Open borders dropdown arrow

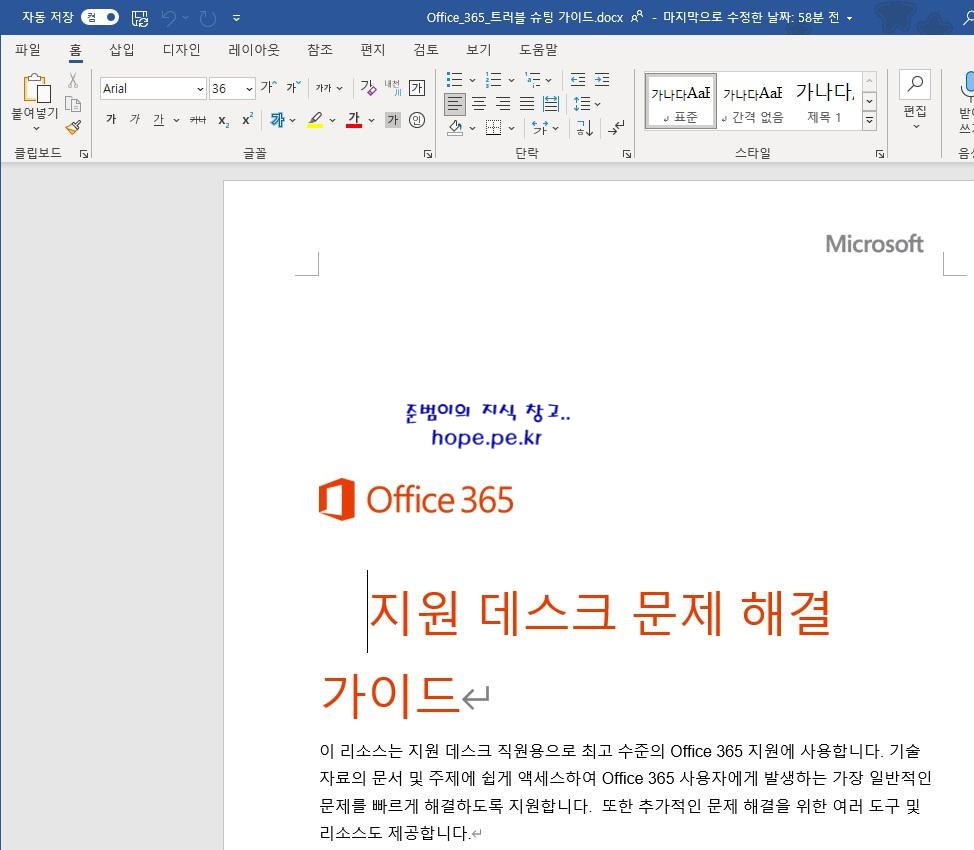coord(511,129)
